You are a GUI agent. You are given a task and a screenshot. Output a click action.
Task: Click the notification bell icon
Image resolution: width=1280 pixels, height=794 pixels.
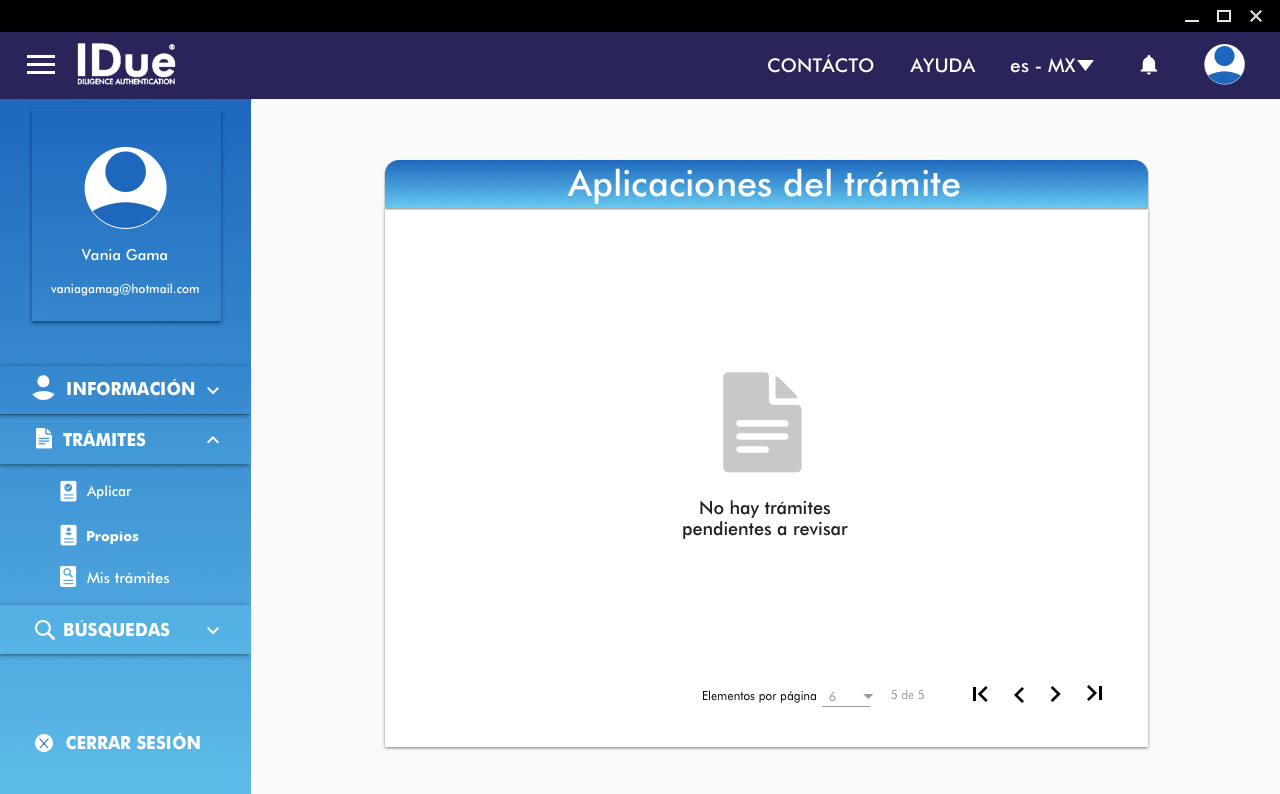pyautogui.click(x=1149, y=65)
